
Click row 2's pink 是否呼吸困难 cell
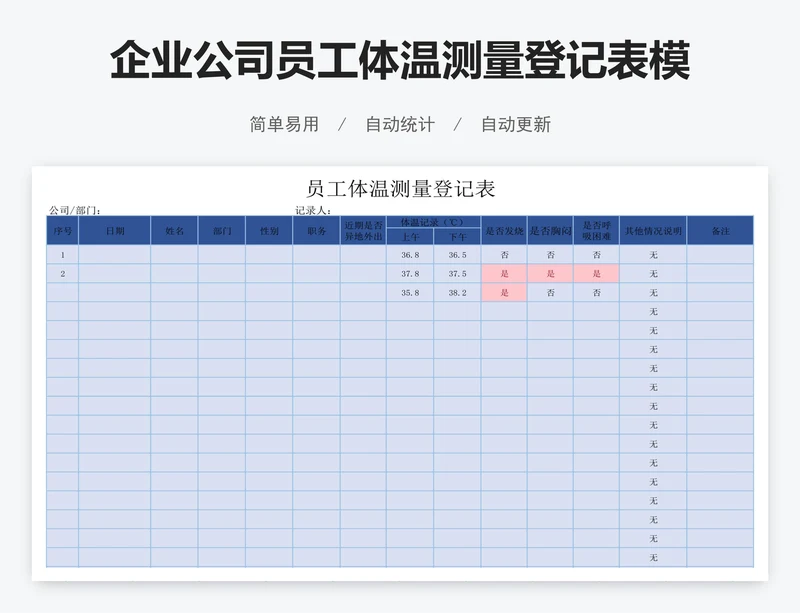click(596, 274)
